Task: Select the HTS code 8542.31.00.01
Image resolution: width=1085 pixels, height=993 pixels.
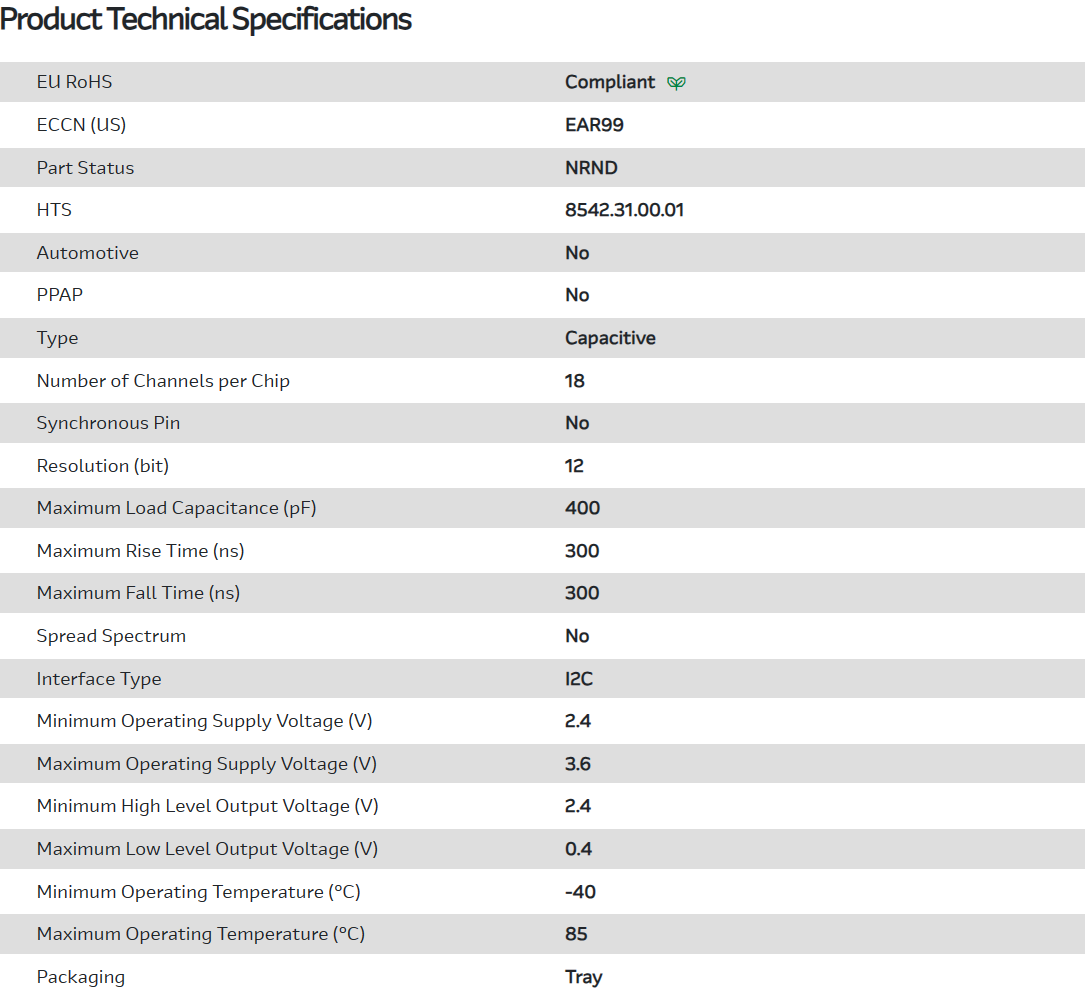Action: pos(624,210)
